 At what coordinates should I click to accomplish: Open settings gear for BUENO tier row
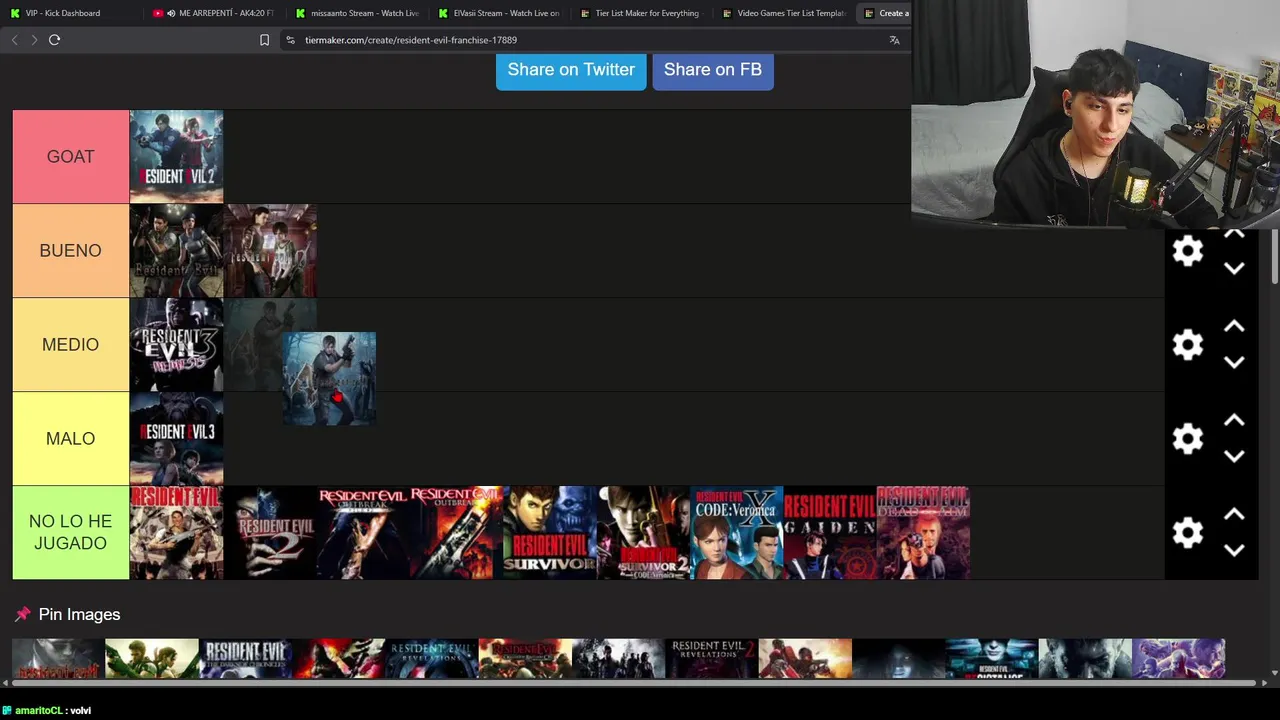point(1187,251)
